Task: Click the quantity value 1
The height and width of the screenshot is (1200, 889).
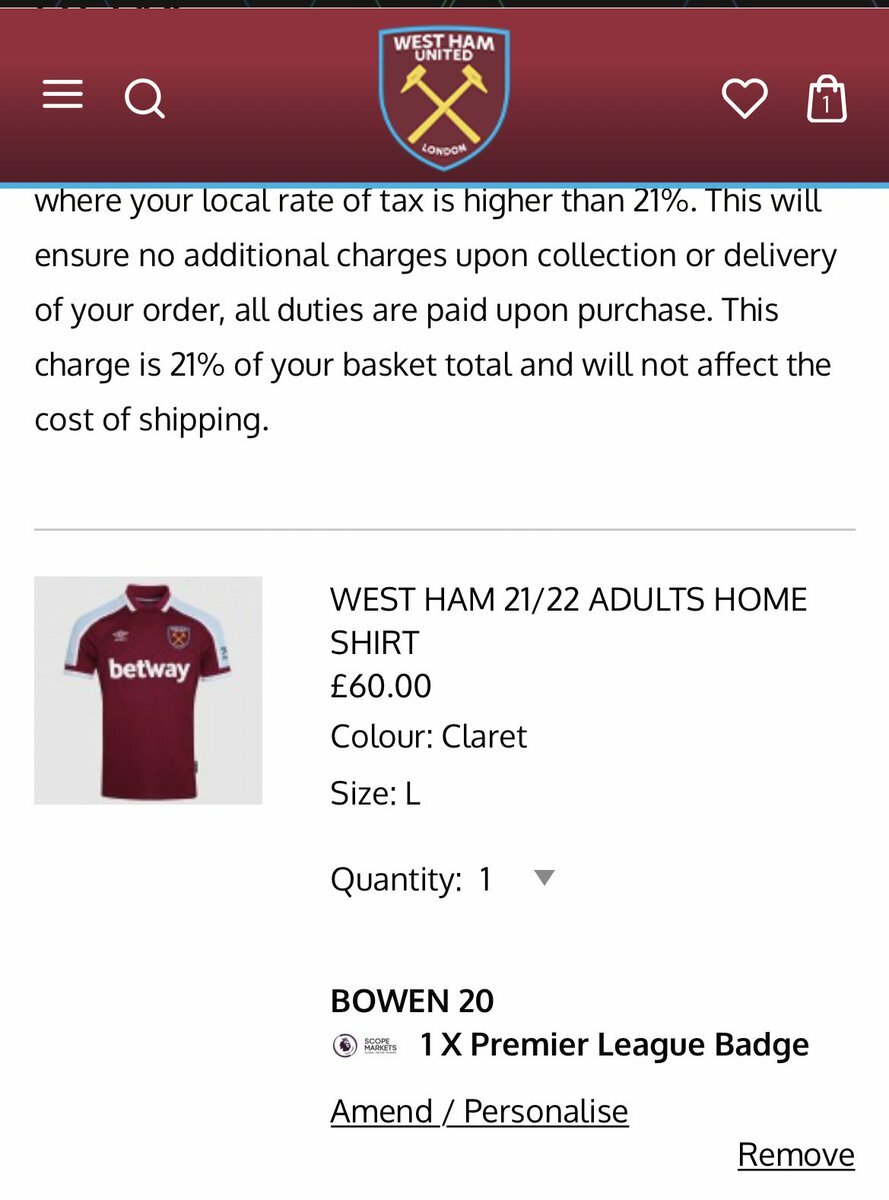Action: [486, 880]
